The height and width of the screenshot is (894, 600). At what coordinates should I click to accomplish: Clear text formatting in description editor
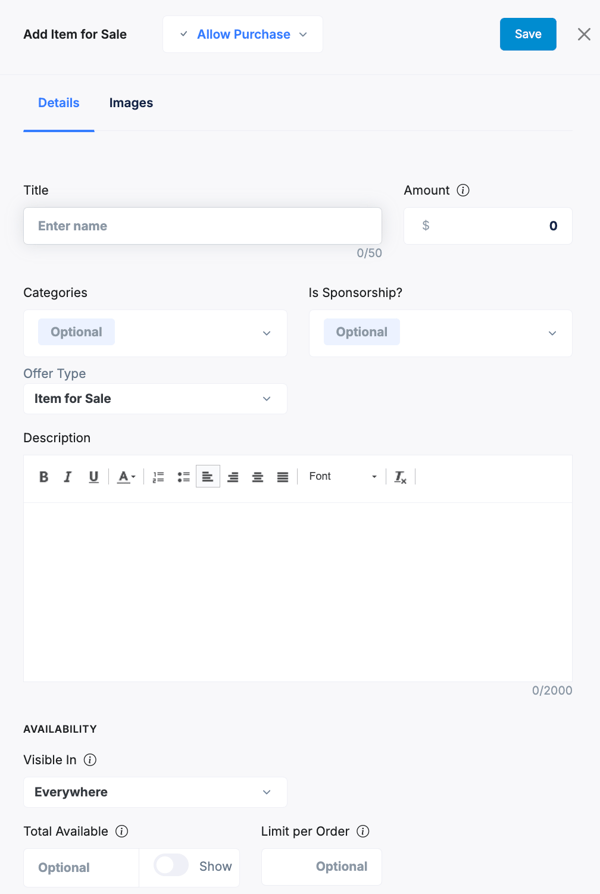(x=400, y=477)
